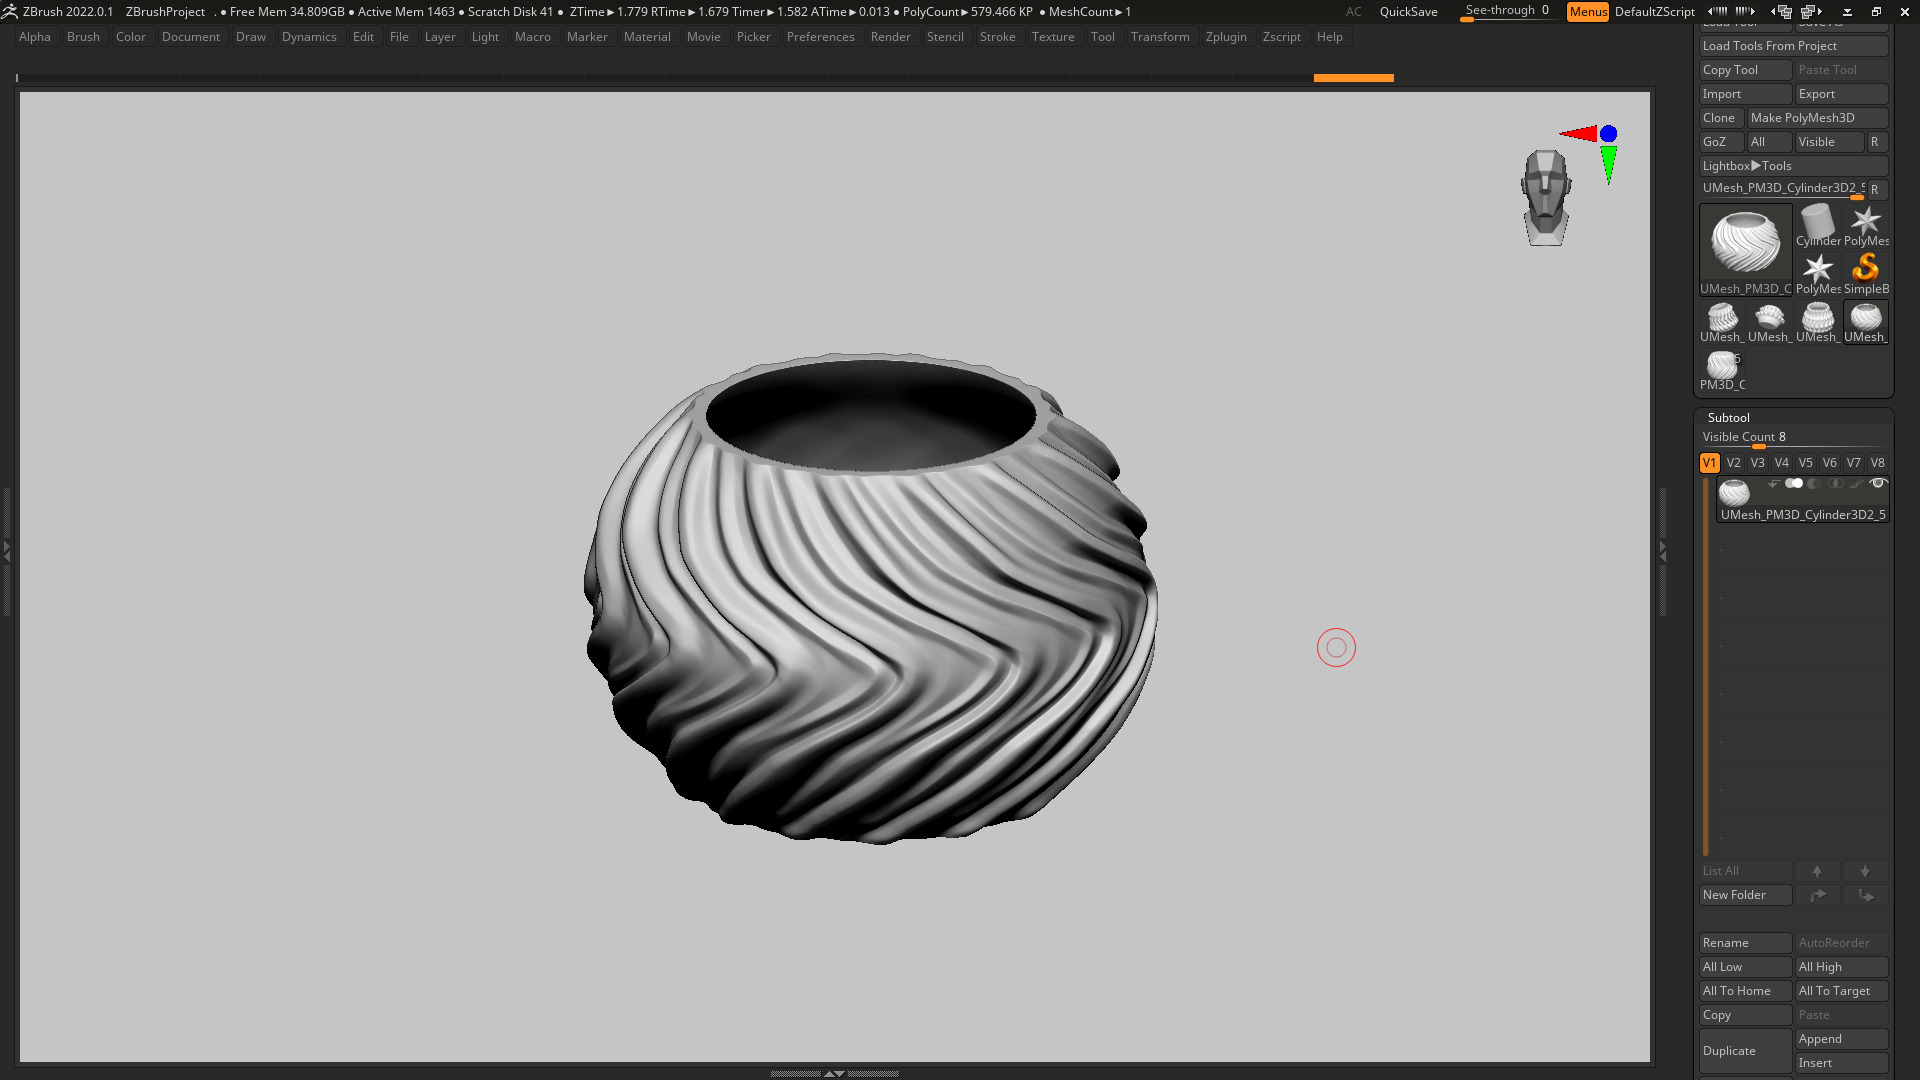The width and height of the screenshot is (1920, 1080).
Task: Click the Append button
Action: (1842, 1039)
